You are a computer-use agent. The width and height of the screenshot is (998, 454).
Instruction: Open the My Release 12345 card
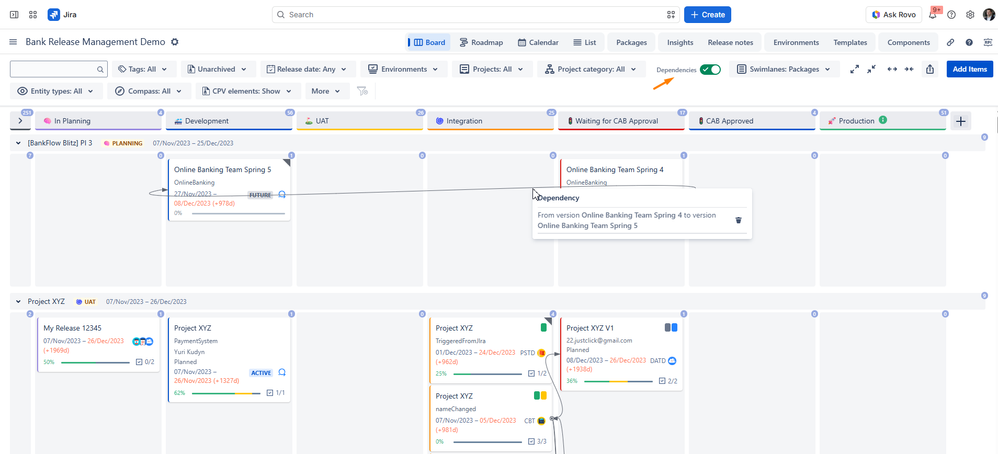click(x=99, y=345)
